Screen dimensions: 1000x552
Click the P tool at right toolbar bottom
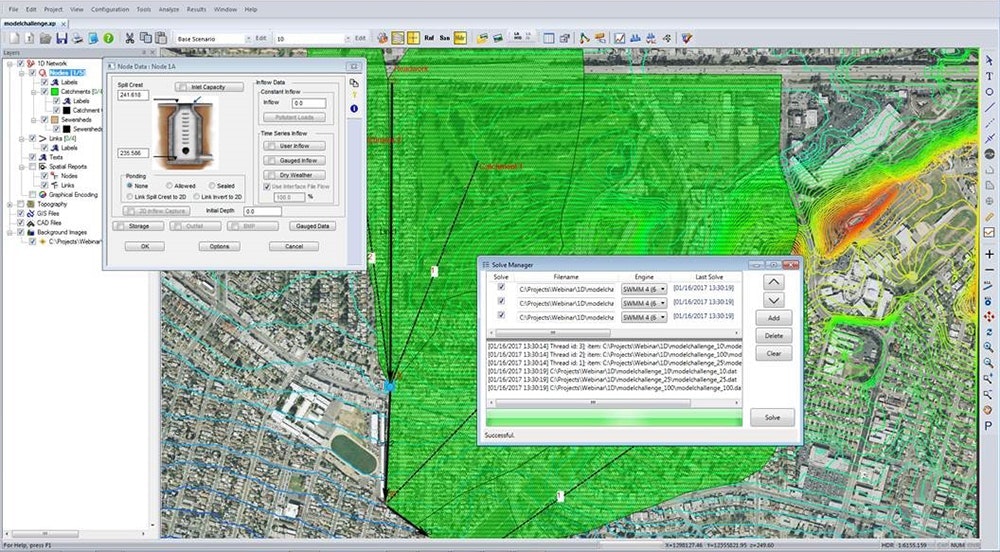click(x=989, y=426)
